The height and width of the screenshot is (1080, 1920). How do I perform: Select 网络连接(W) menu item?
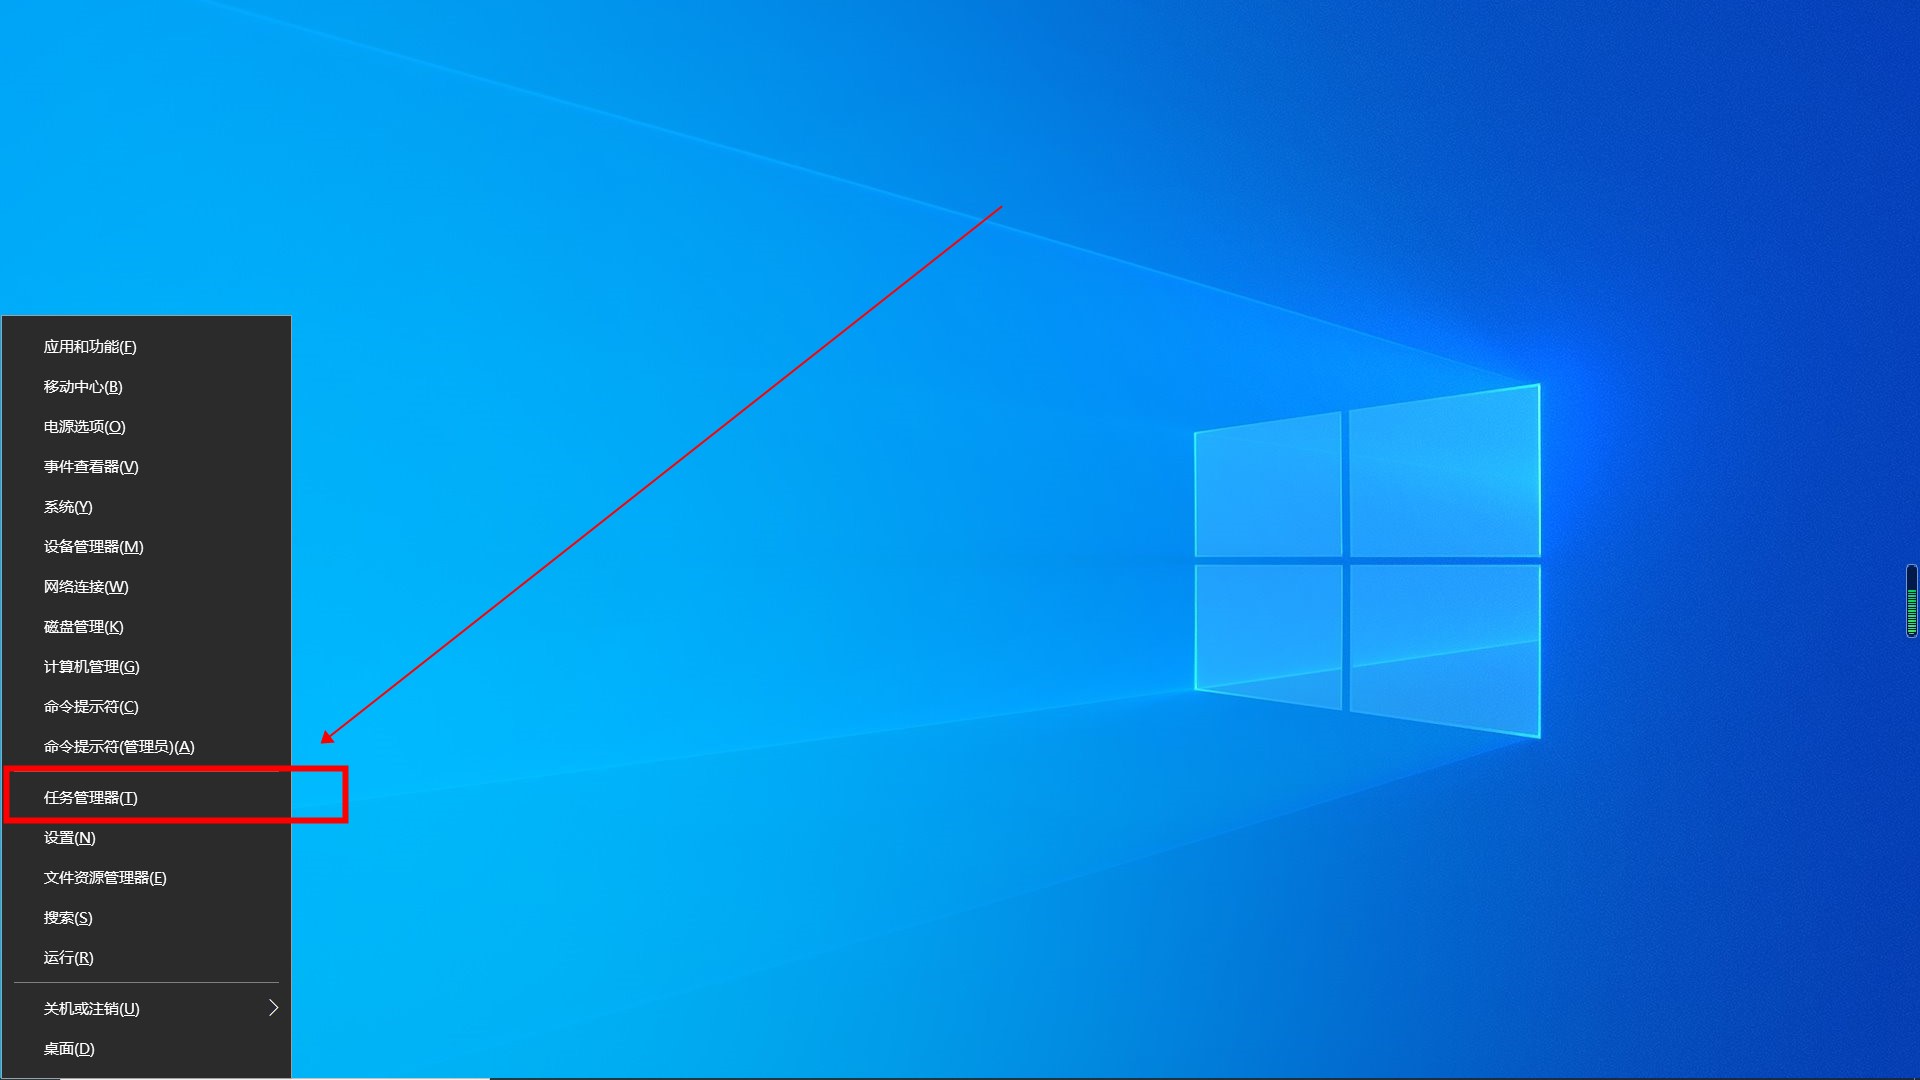(86, 587)
